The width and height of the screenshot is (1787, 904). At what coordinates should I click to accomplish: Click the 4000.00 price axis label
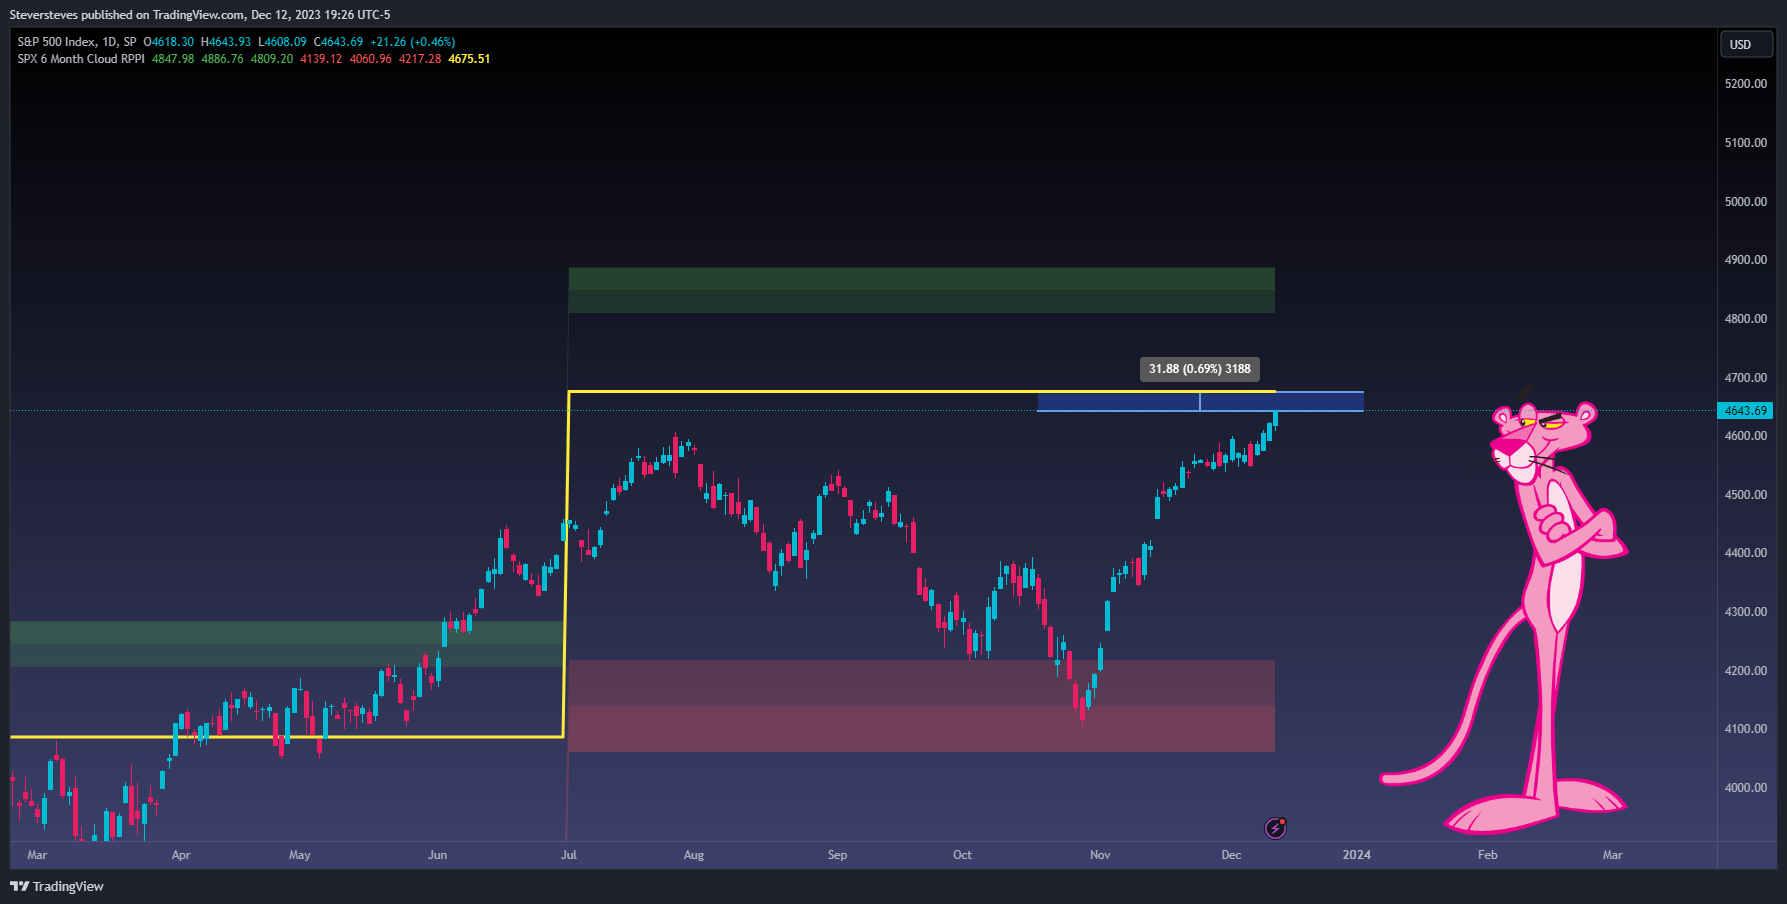coord(1745,788)
